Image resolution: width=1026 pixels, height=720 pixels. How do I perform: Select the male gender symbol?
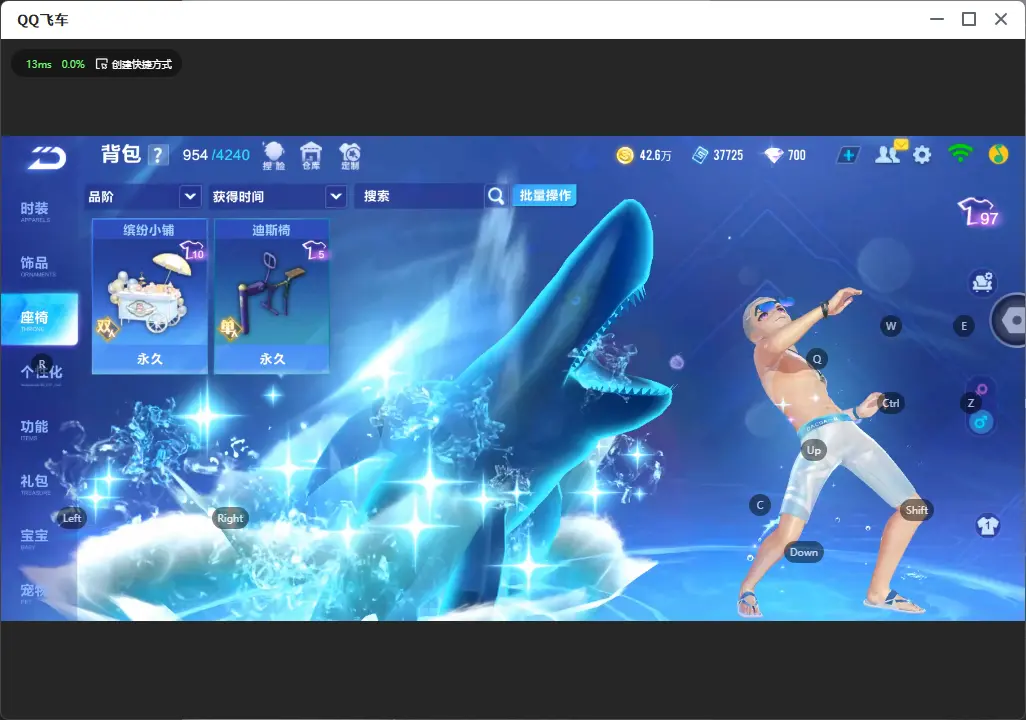click(981, 422)
